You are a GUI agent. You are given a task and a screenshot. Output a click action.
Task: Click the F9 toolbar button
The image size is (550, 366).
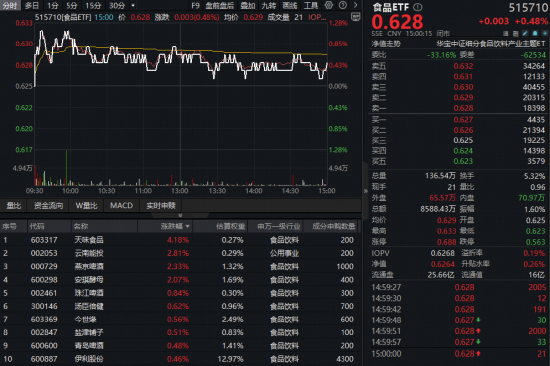pos(195,5)
